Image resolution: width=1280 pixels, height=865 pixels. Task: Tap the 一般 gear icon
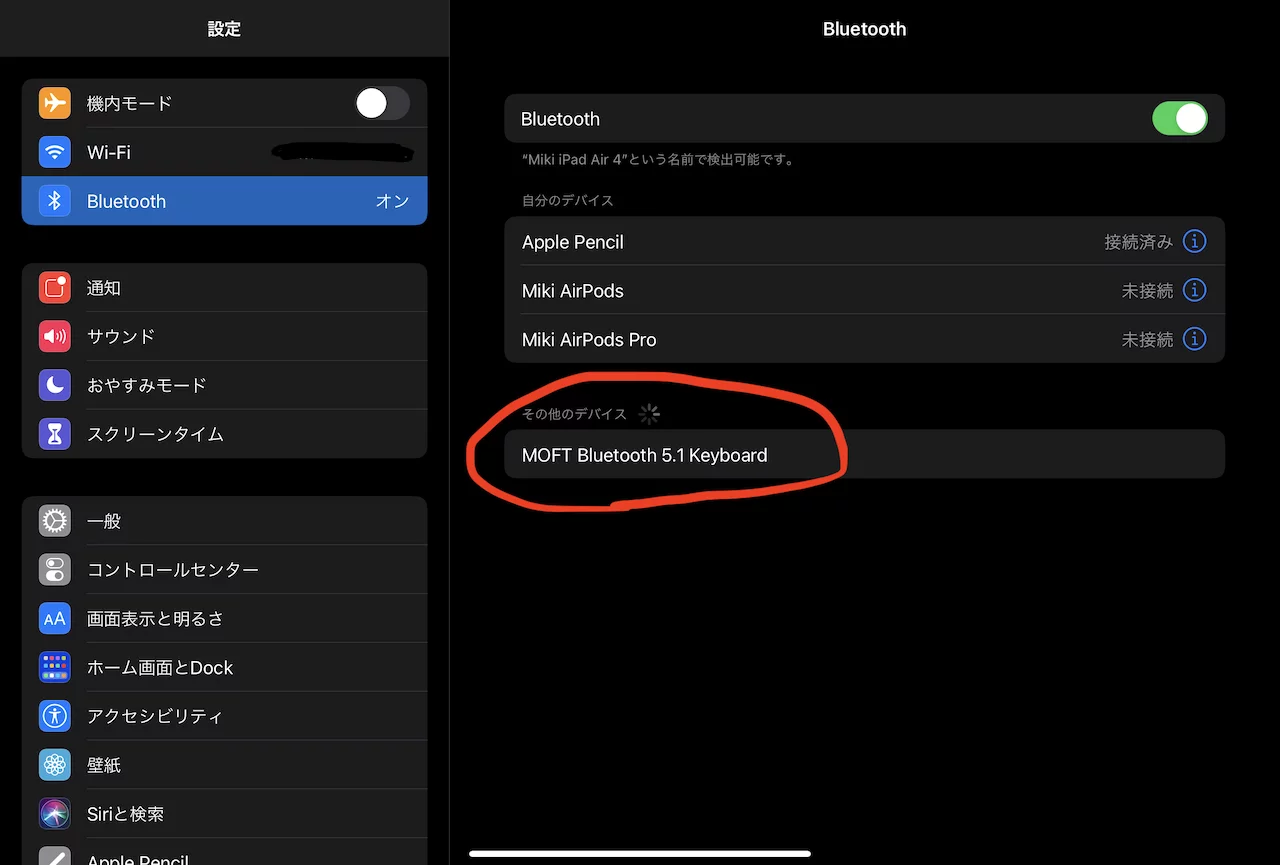click(x=55, y=521)
